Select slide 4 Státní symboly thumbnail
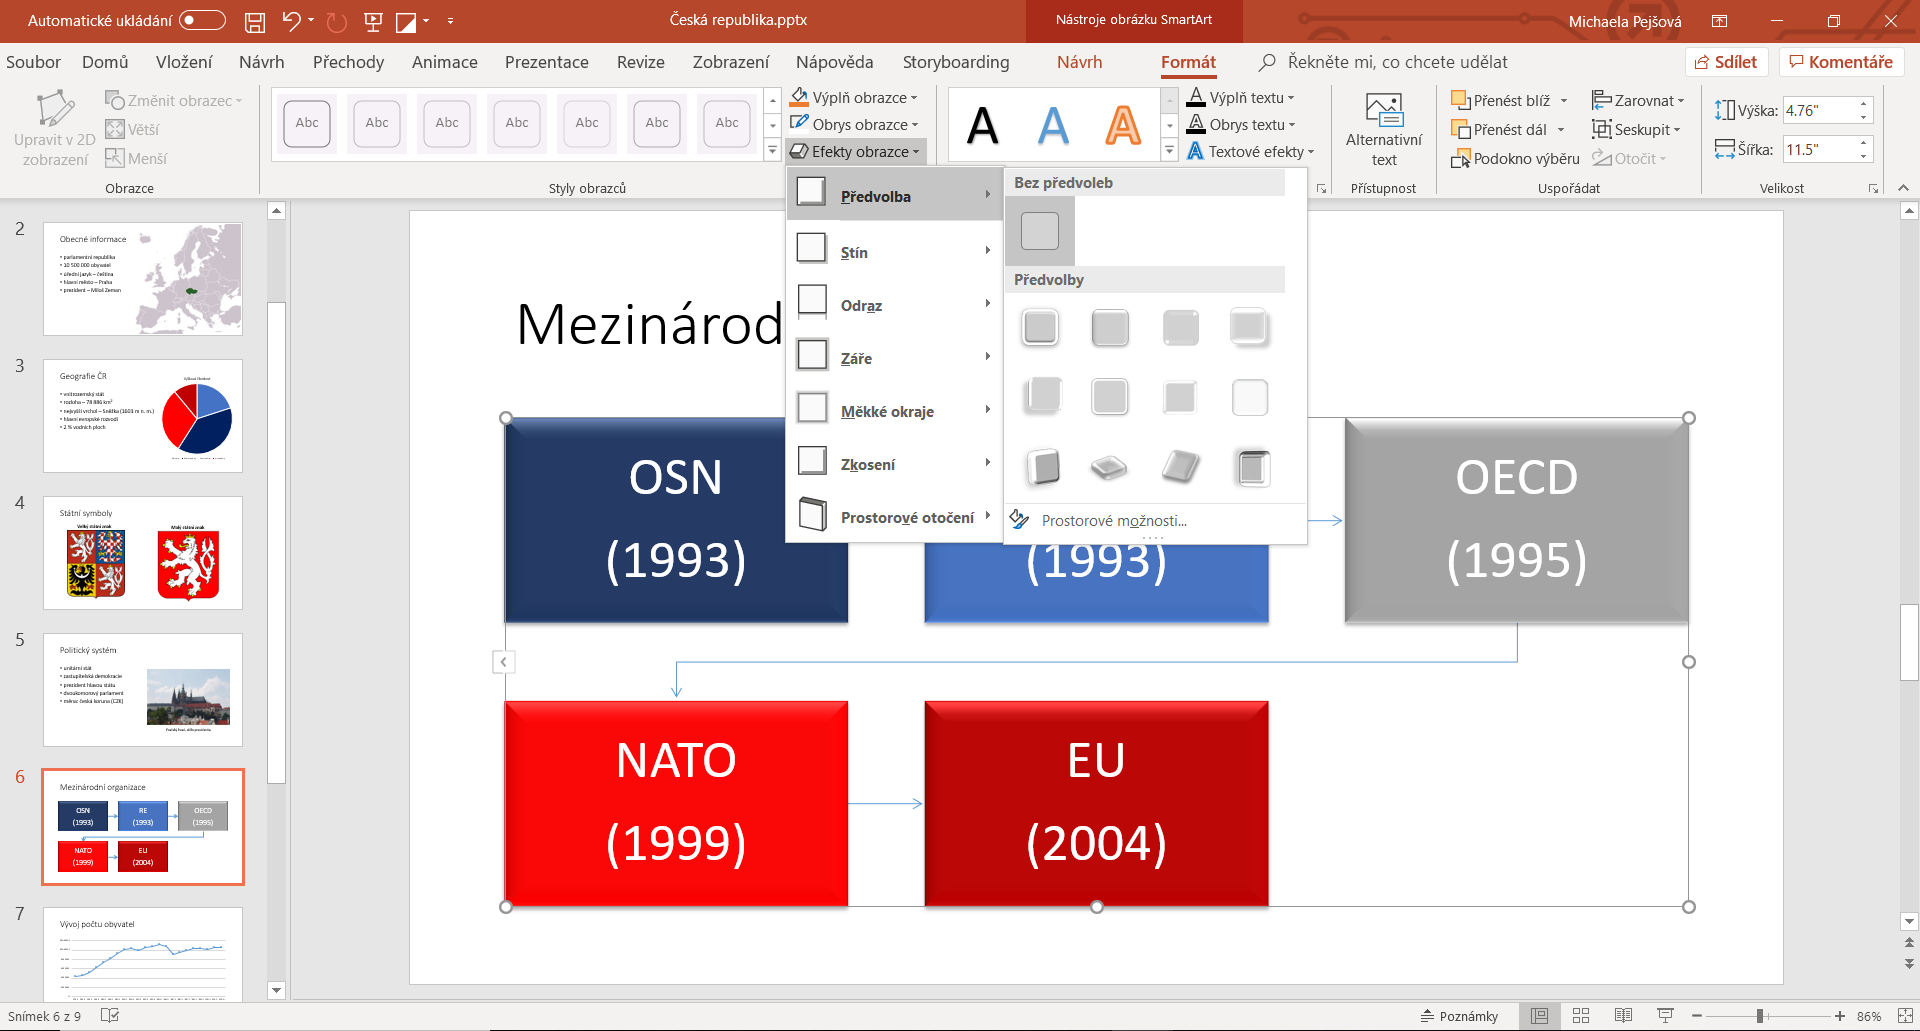1920x1031 pixels. [143, 553]
